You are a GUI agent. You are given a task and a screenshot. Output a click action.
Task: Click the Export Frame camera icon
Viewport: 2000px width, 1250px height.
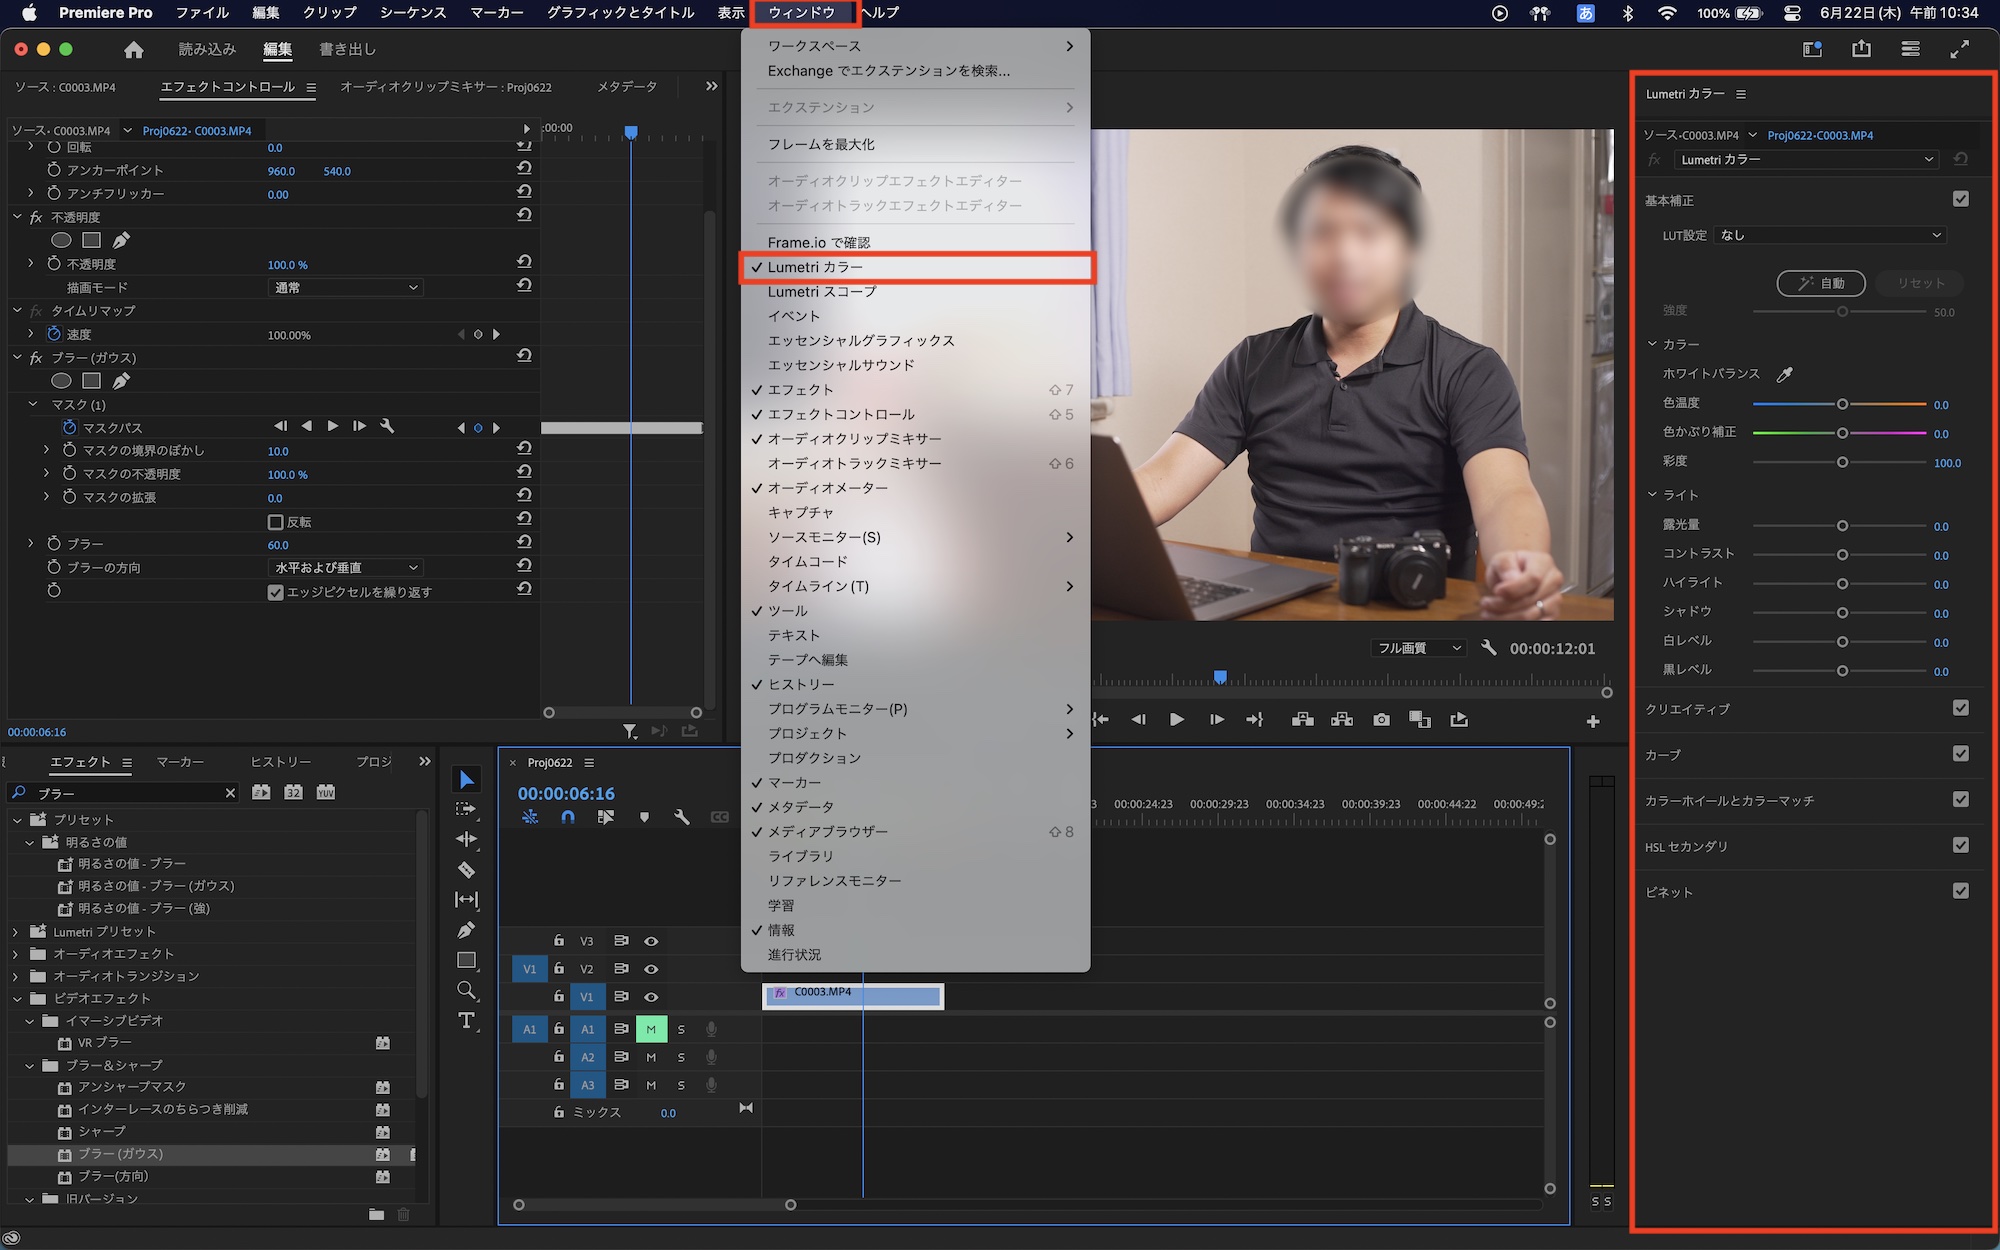[1381, 720]
